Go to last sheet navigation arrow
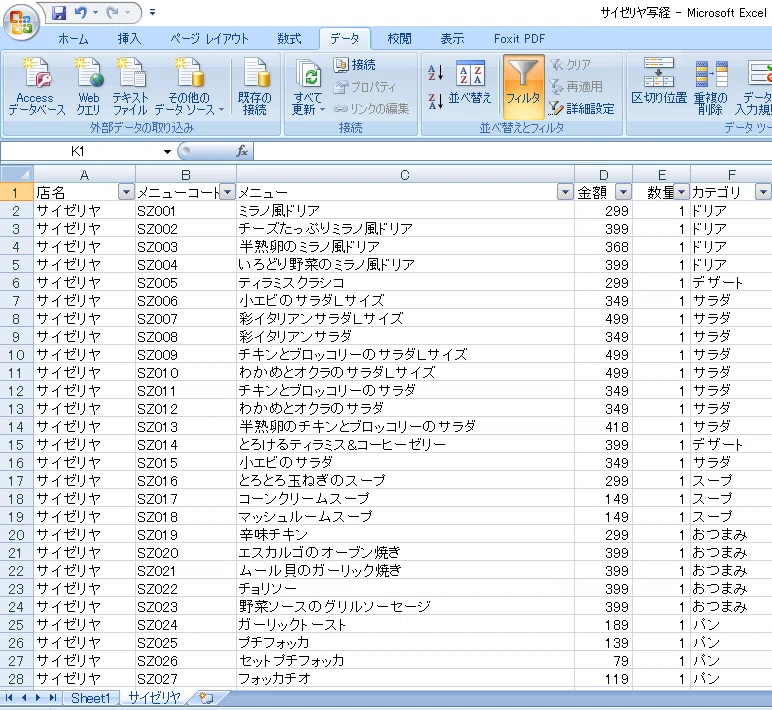This screenshot has height=710, width=772. tap(53, 698)
